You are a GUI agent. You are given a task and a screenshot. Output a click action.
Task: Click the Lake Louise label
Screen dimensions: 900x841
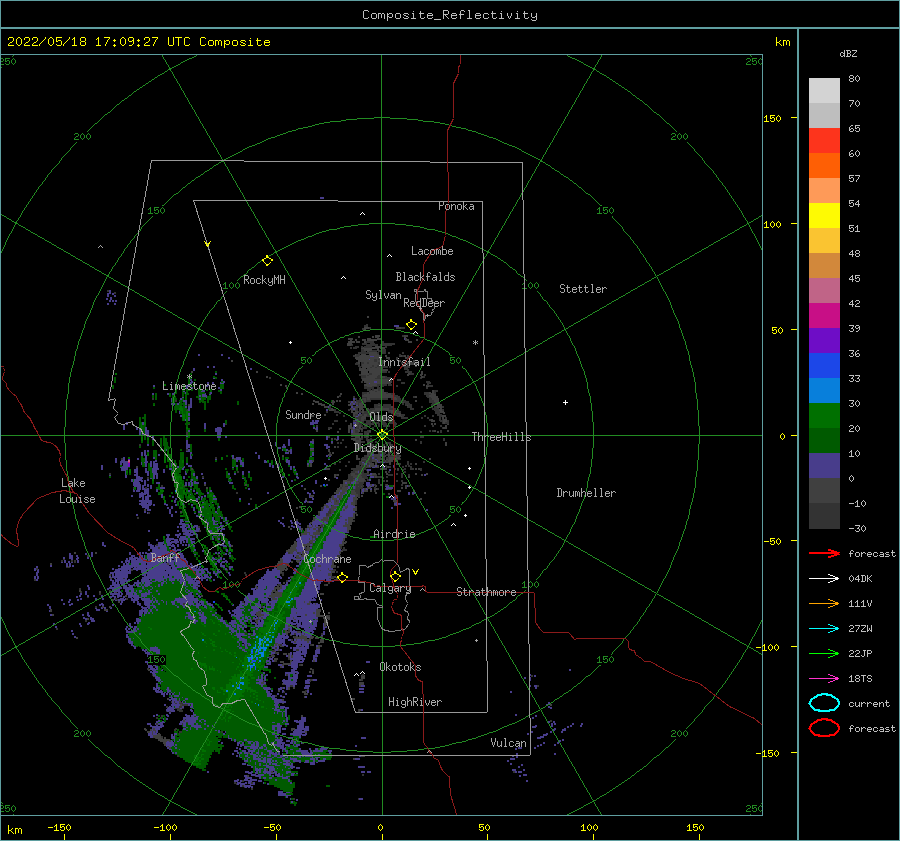point(77,491)
